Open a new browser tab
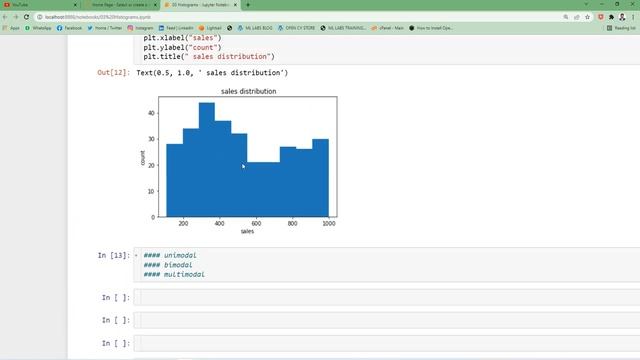 click(248, 5)
